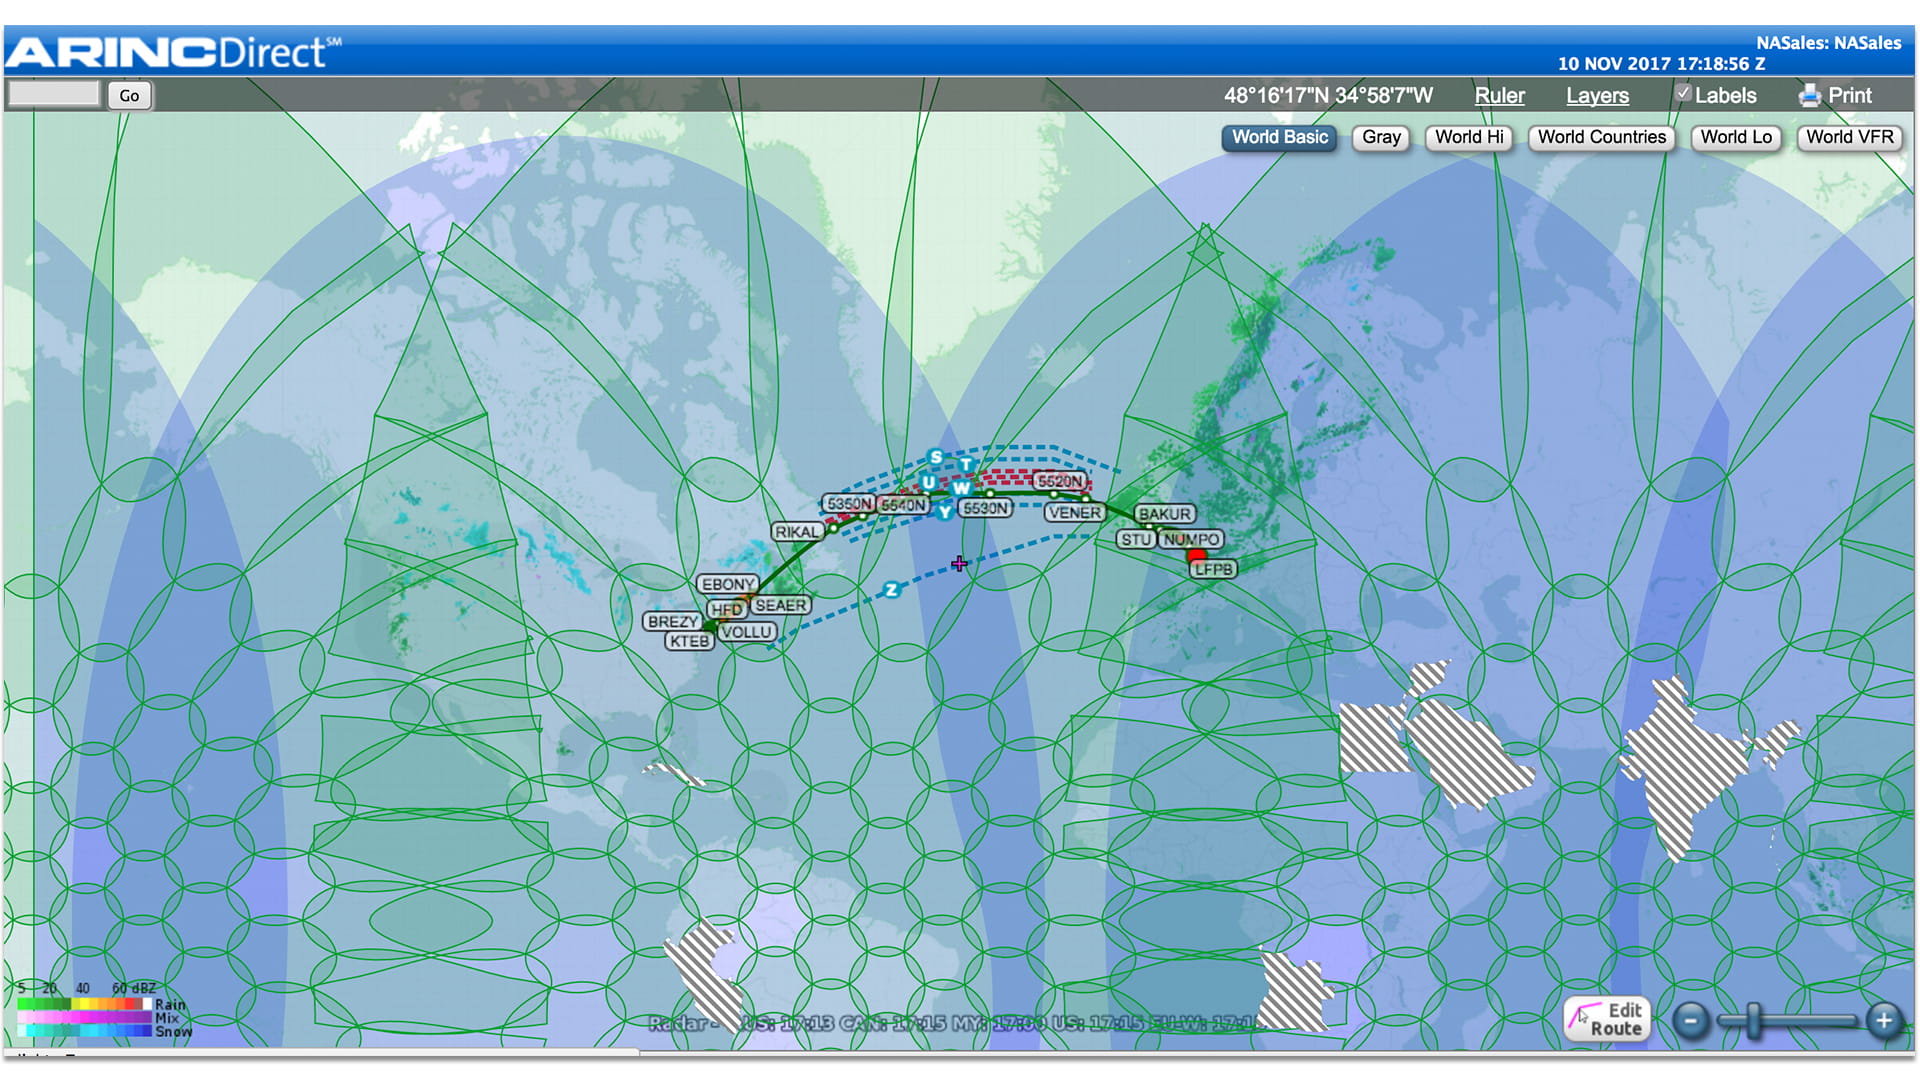The height and width of the screenshot is (1080, 1920).
Task: Uncheck the Labels checkbox
Action: click(1684, 92)
